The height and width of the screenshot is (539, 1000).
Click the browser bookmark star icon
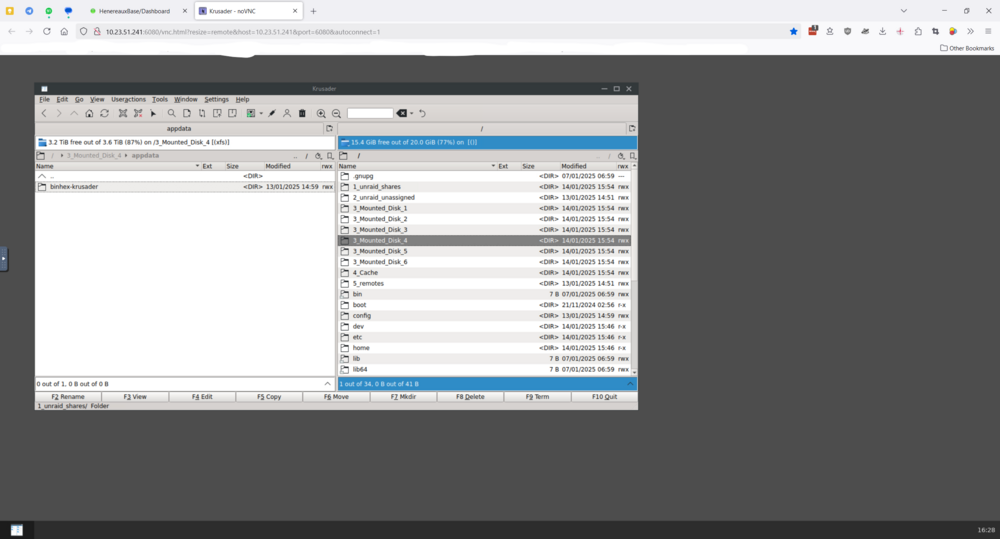(x=793, y=31)
